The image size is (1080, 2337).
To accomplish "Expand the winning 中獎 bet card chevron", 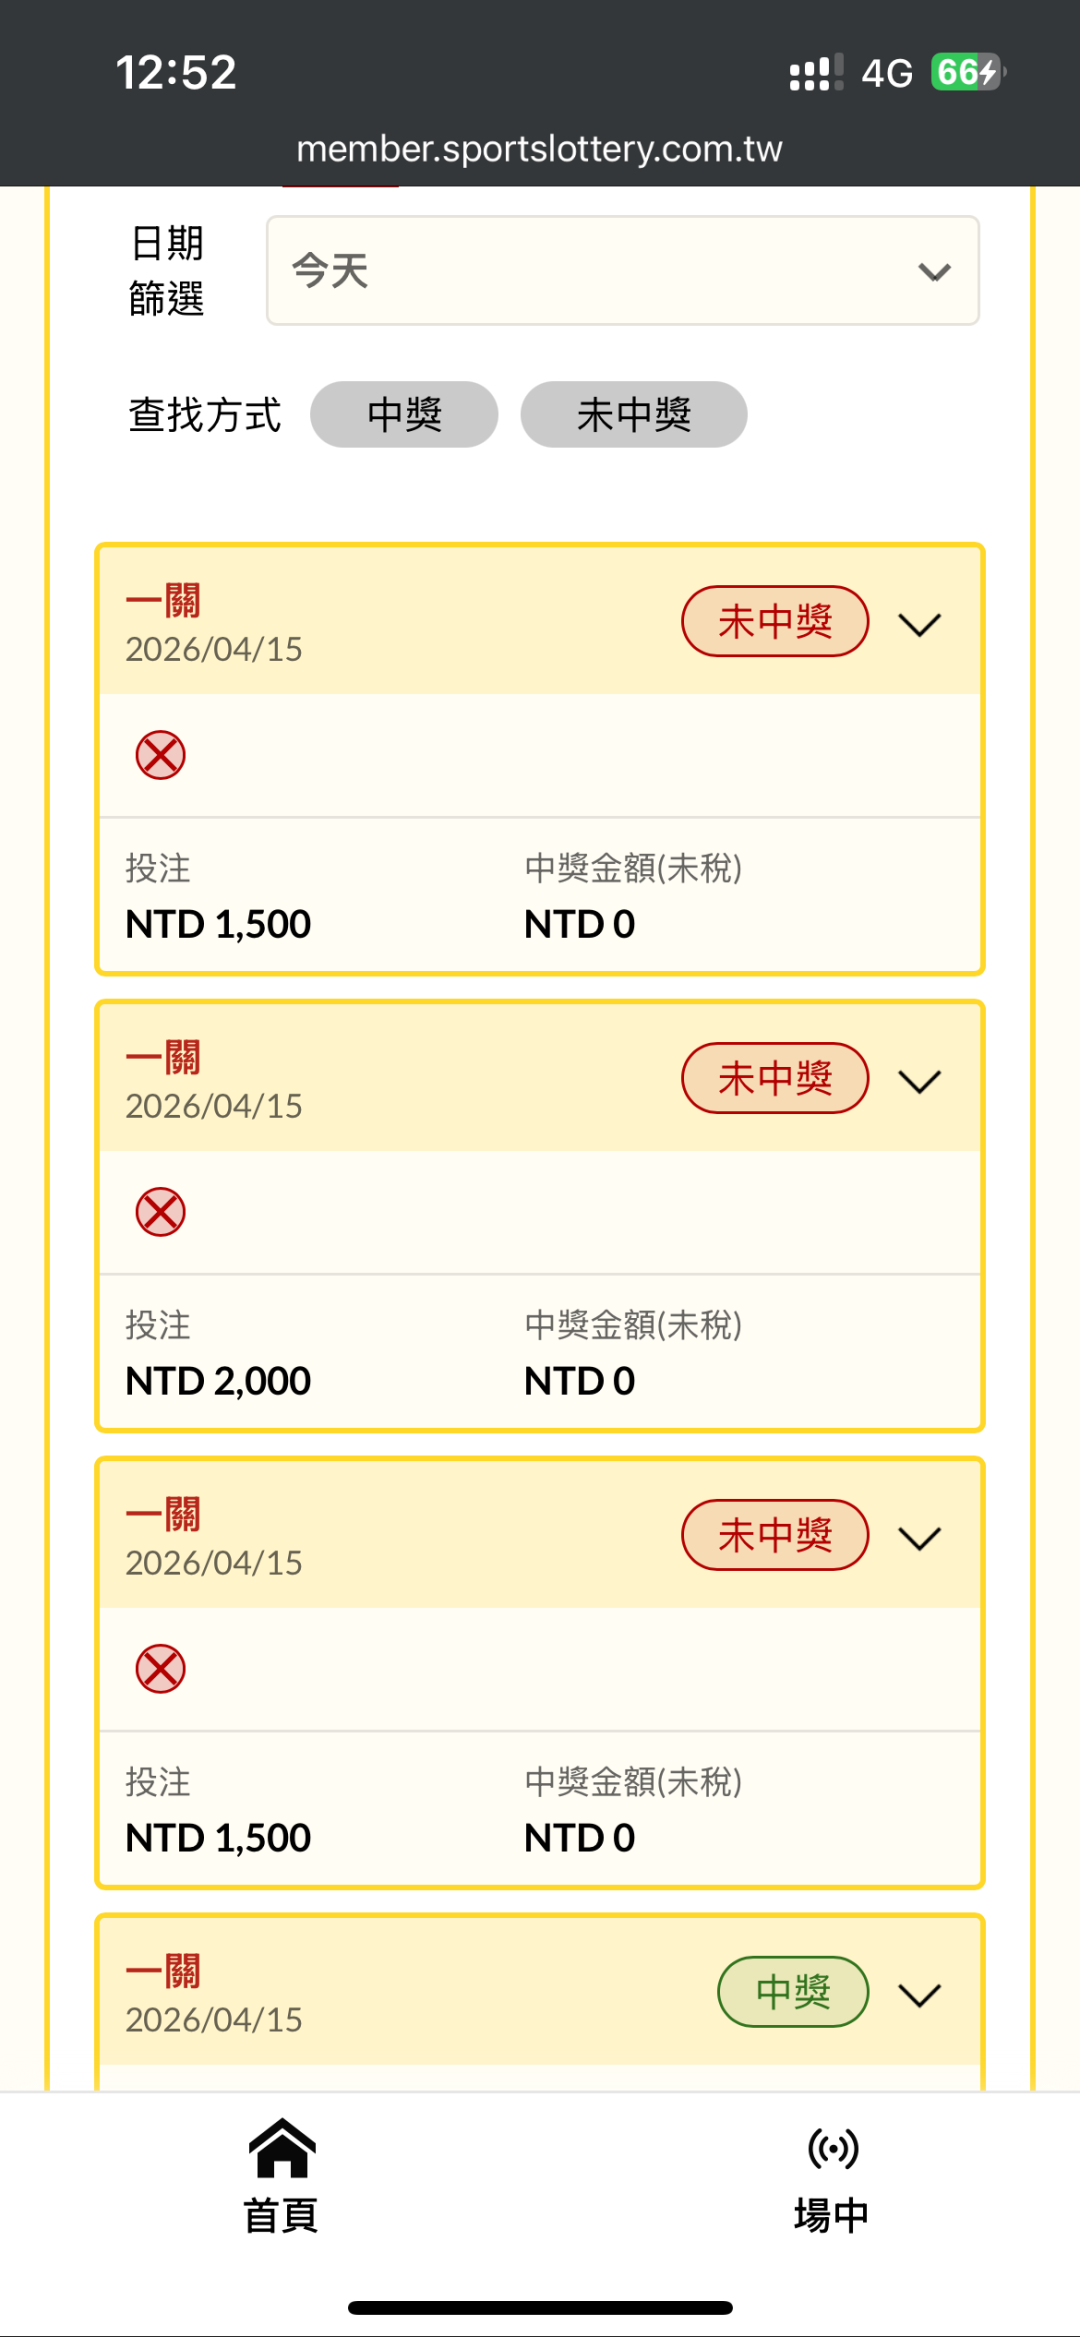I will [920, 1995].
